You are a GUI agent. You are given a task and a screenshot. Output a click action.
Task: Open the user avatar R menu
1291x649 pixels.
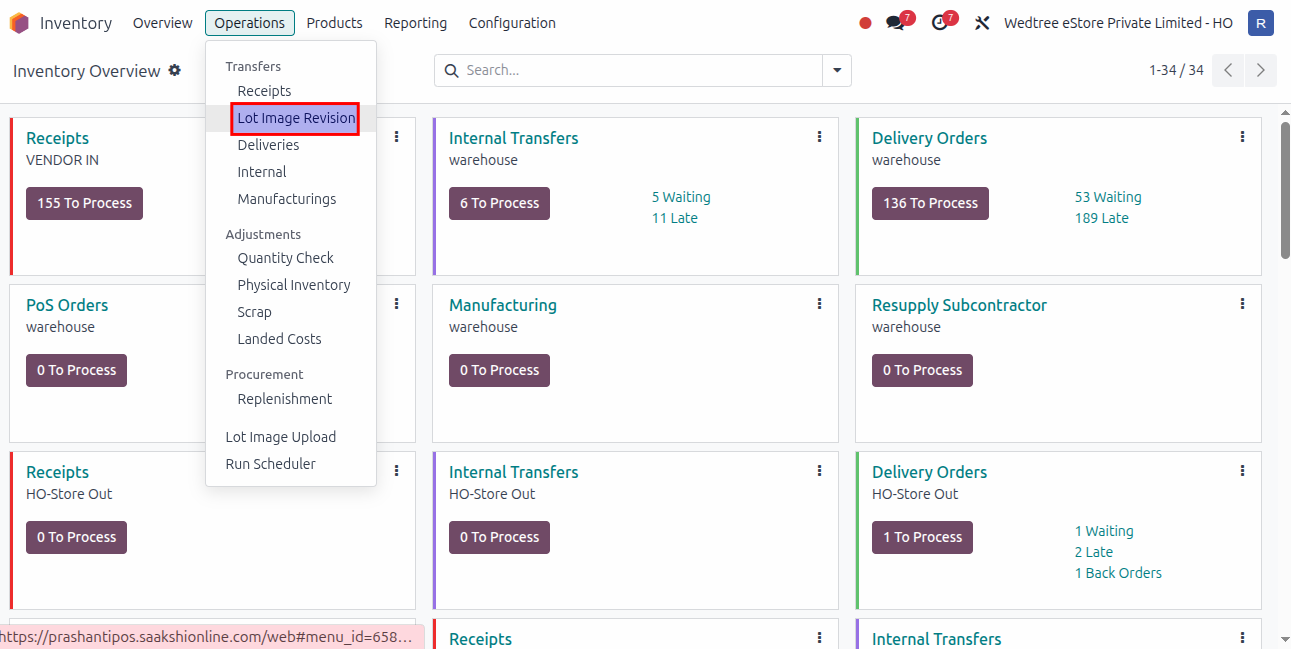coord(1261,23)
